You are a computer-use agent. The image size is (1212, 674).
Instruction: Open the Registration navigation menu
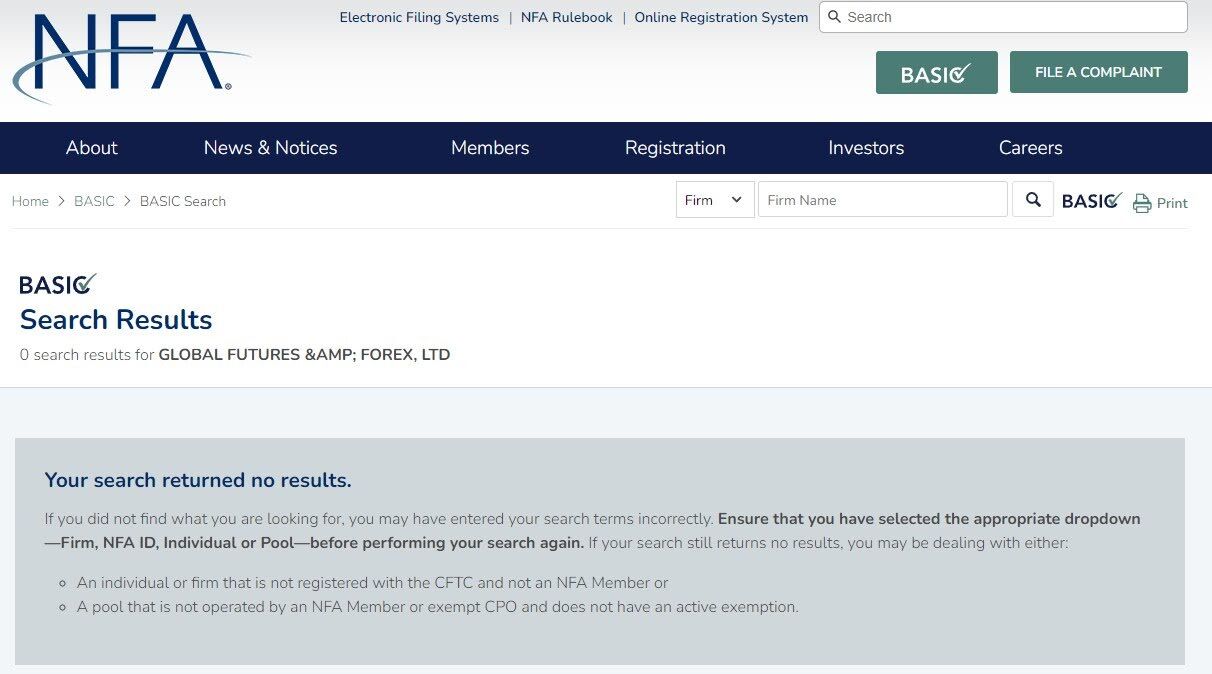point(675,148)
